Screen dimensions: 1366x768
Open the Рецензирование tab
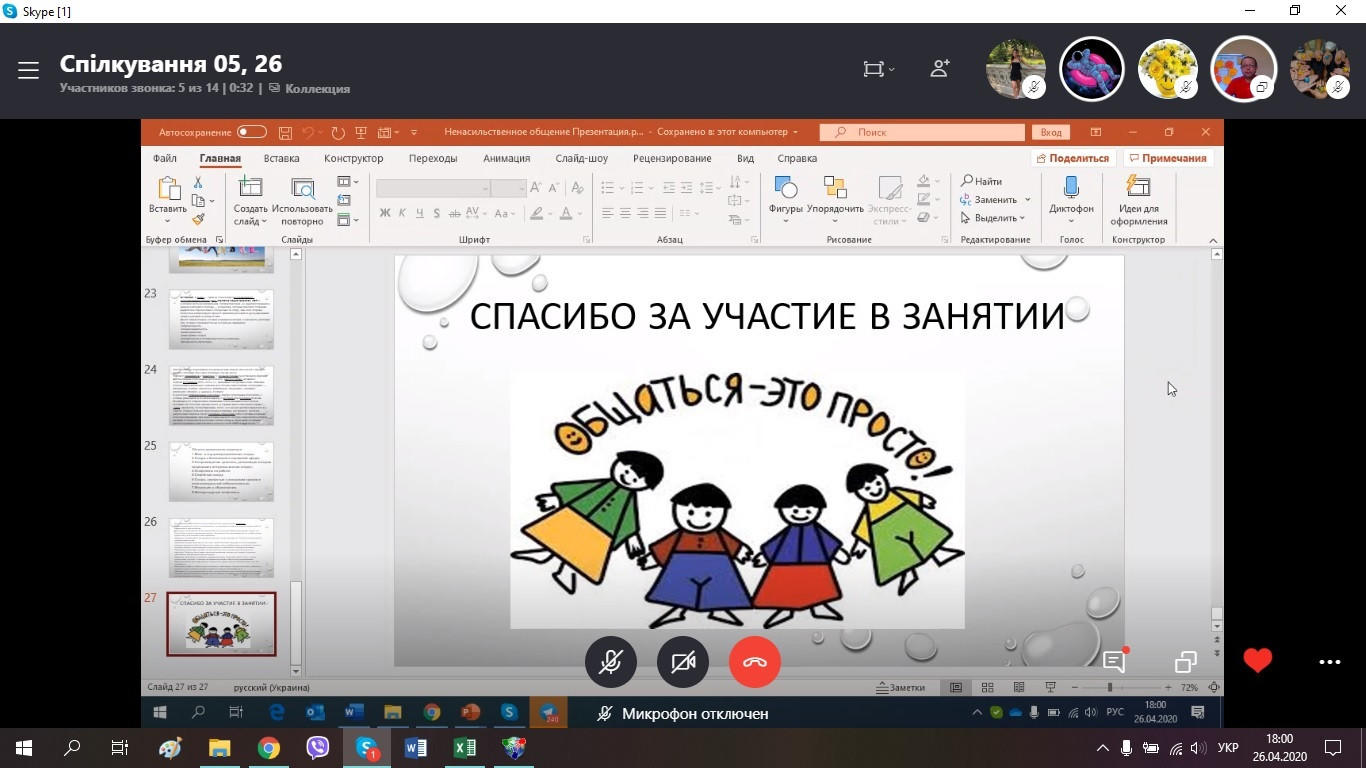point(672,158)
